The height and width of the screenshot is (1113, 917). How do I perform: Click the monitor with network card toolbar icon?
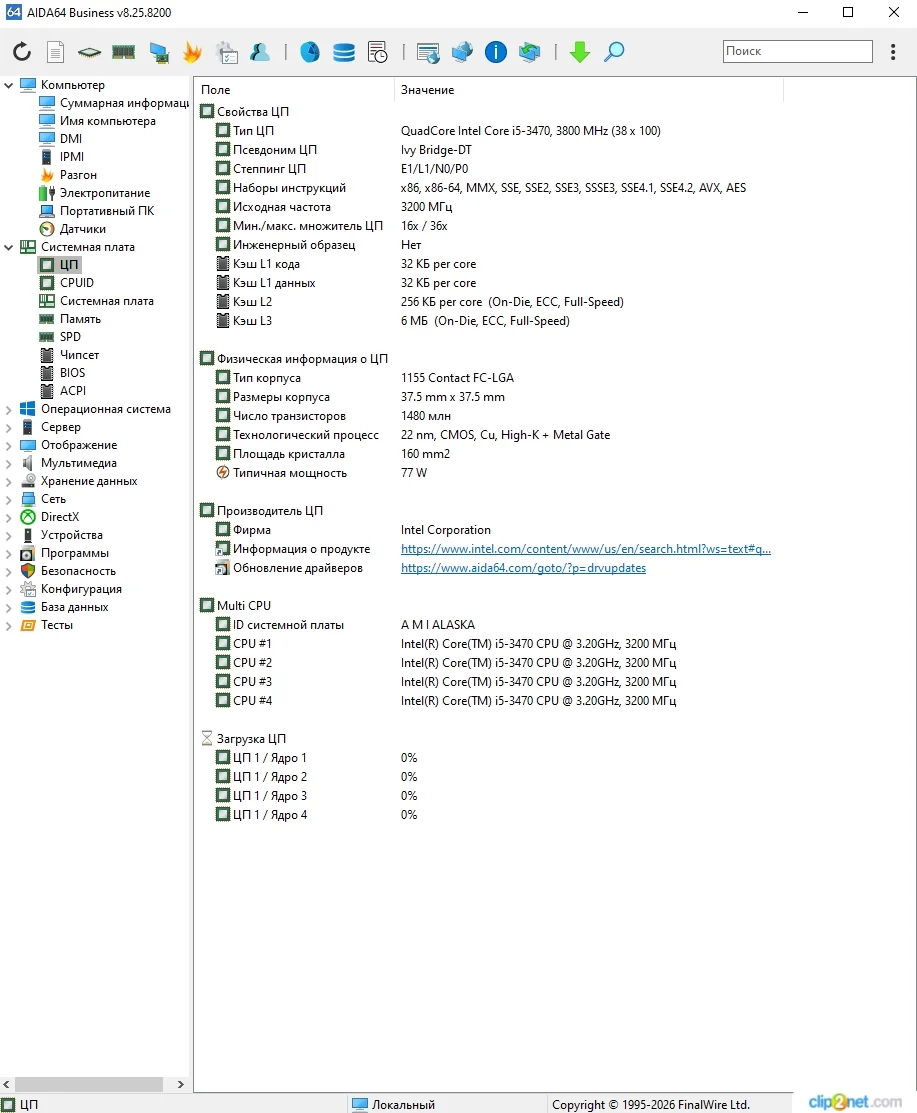[159, 53]
